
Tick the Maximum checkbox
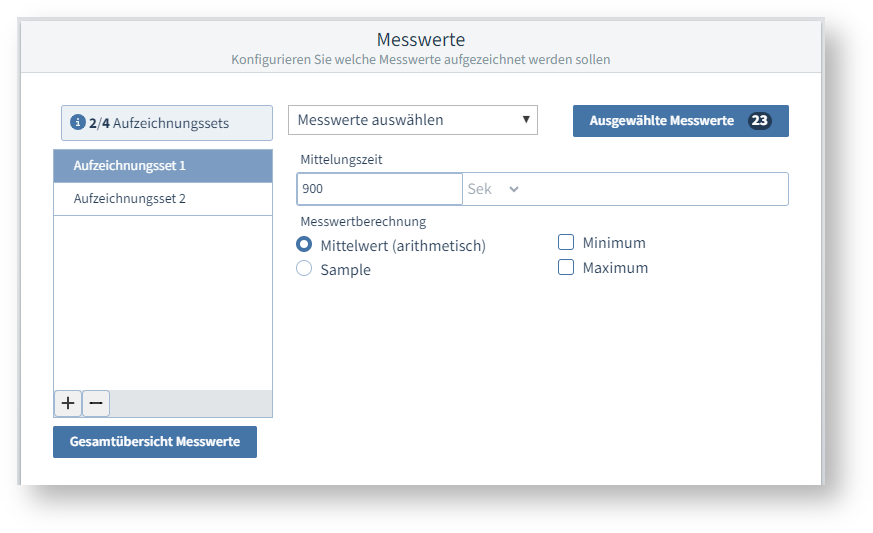pos(566,267)
